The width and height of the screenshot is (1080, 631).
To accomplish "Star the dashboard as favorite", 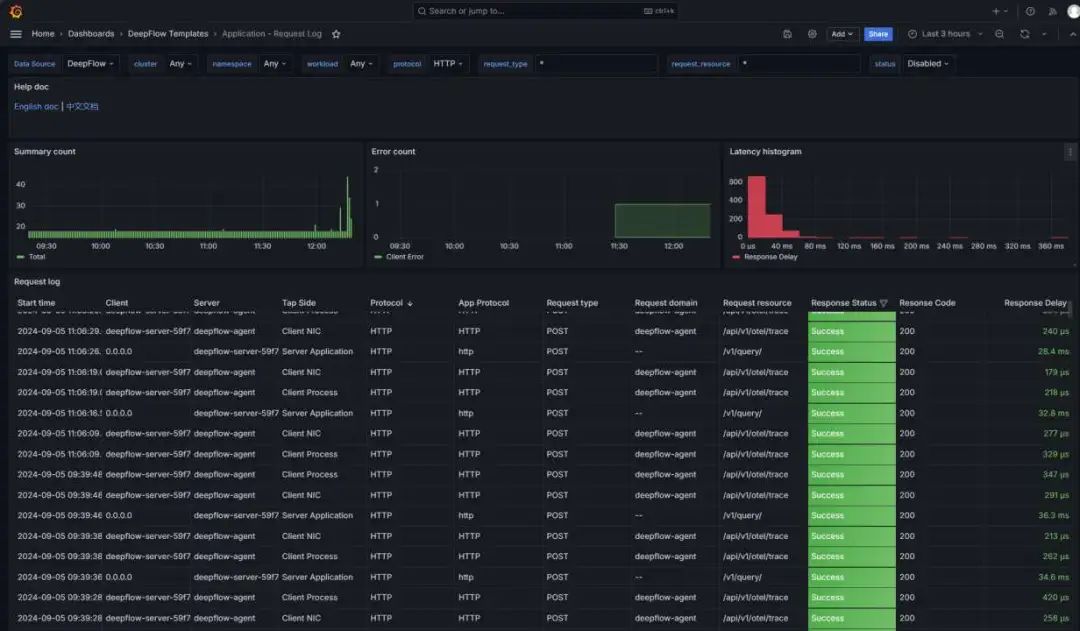I will coord(336,34).
